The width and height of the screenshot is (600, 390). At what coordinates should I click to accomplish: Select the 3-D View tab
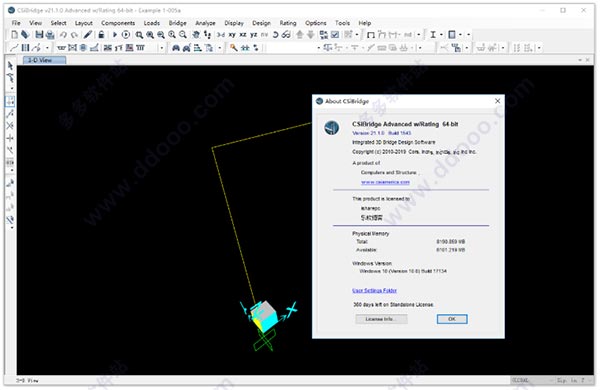(44, 60)
